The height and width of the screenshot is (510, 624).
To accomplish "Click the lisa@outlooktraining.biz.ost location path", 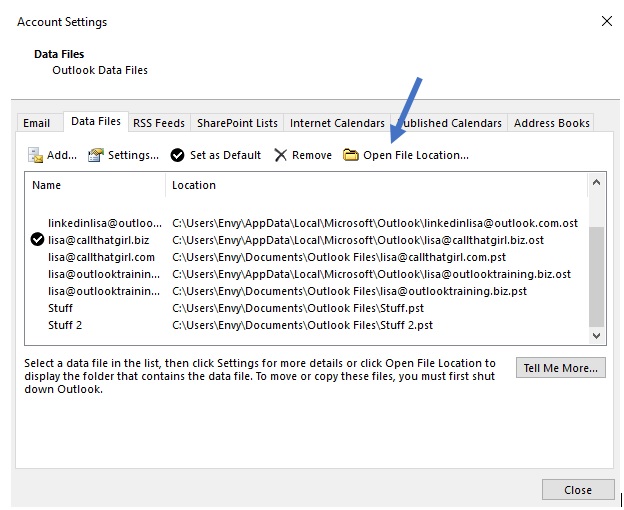I will pos(371,274).
